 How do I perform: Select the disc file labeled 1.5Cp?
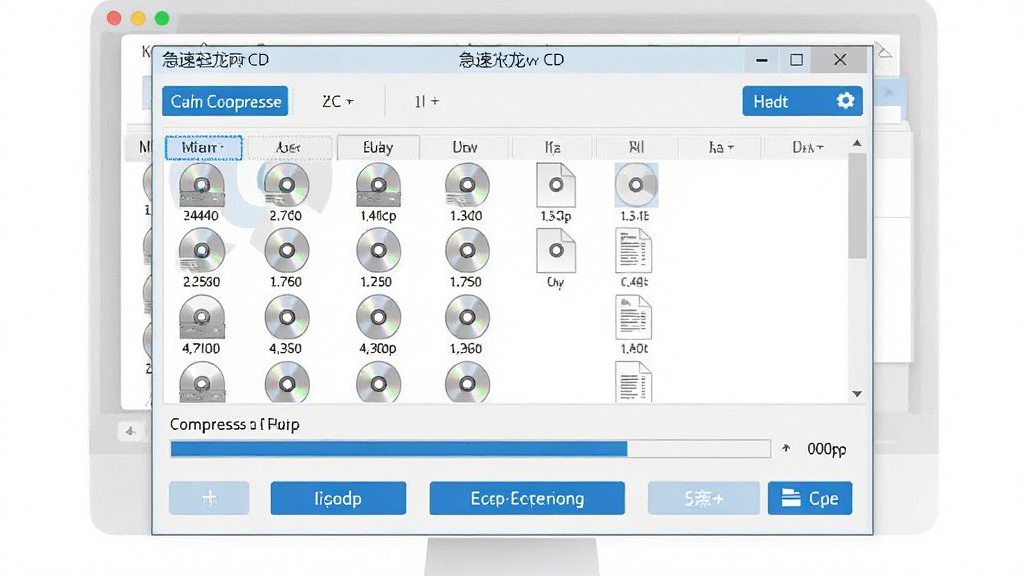click(556, 185)
